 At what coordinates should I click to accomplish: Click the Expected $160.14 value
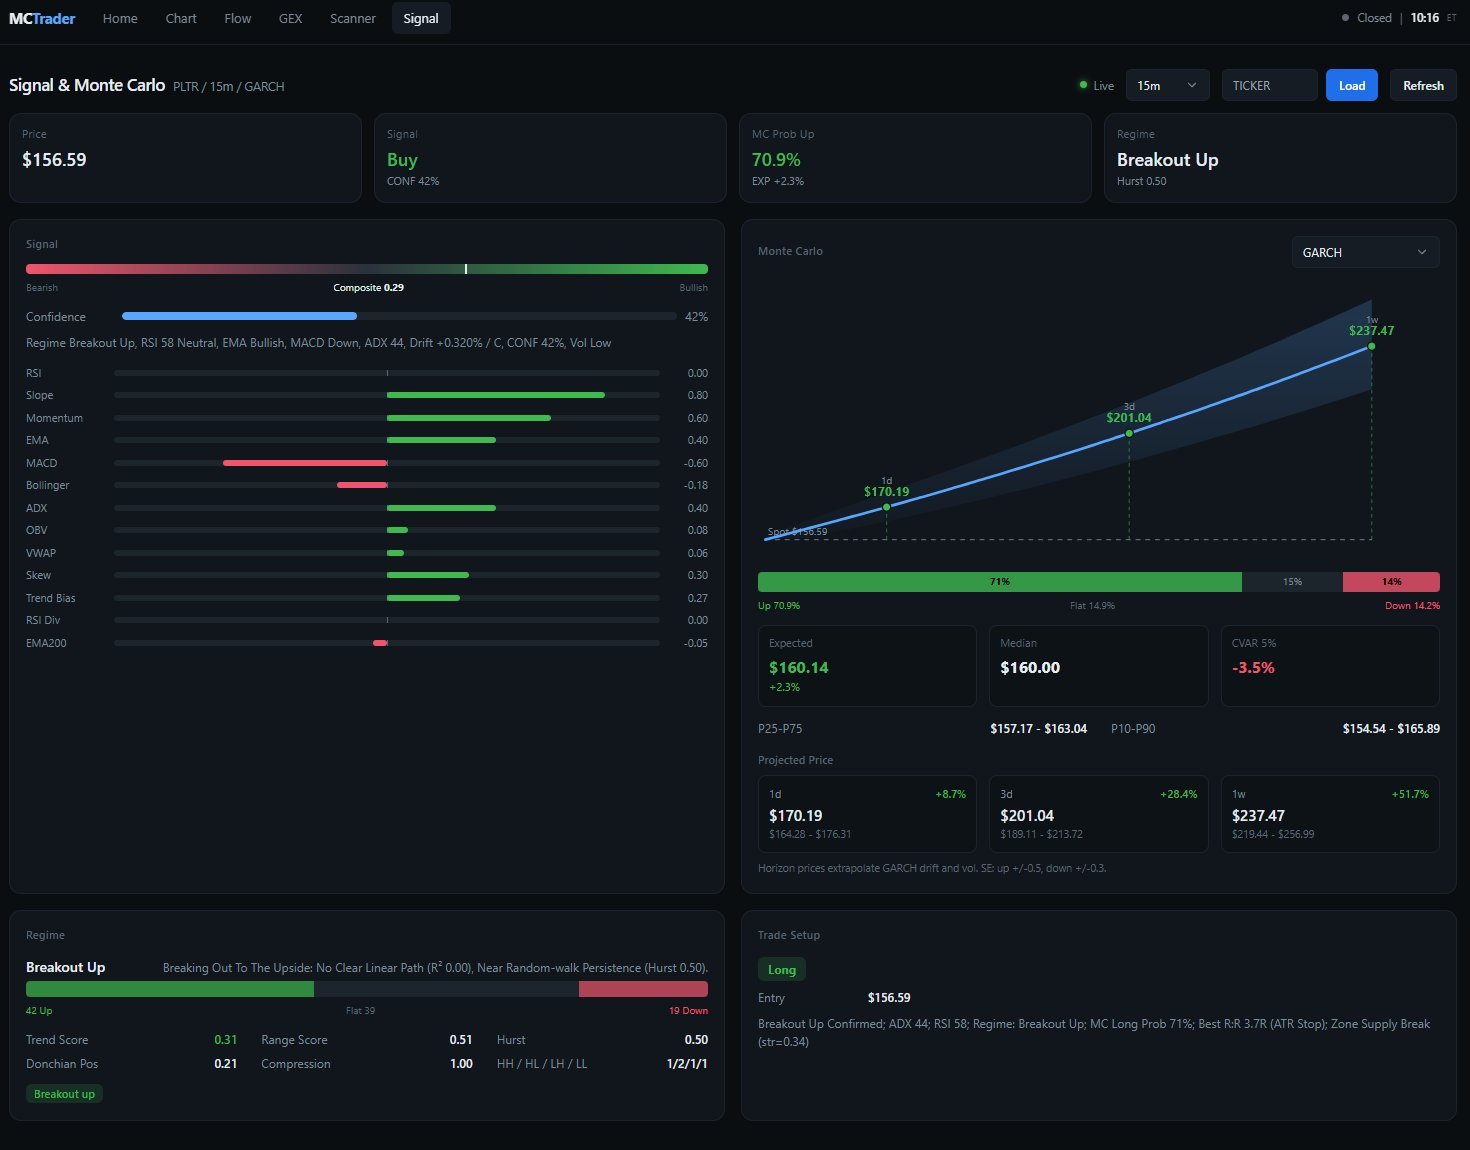pos(799,667)
